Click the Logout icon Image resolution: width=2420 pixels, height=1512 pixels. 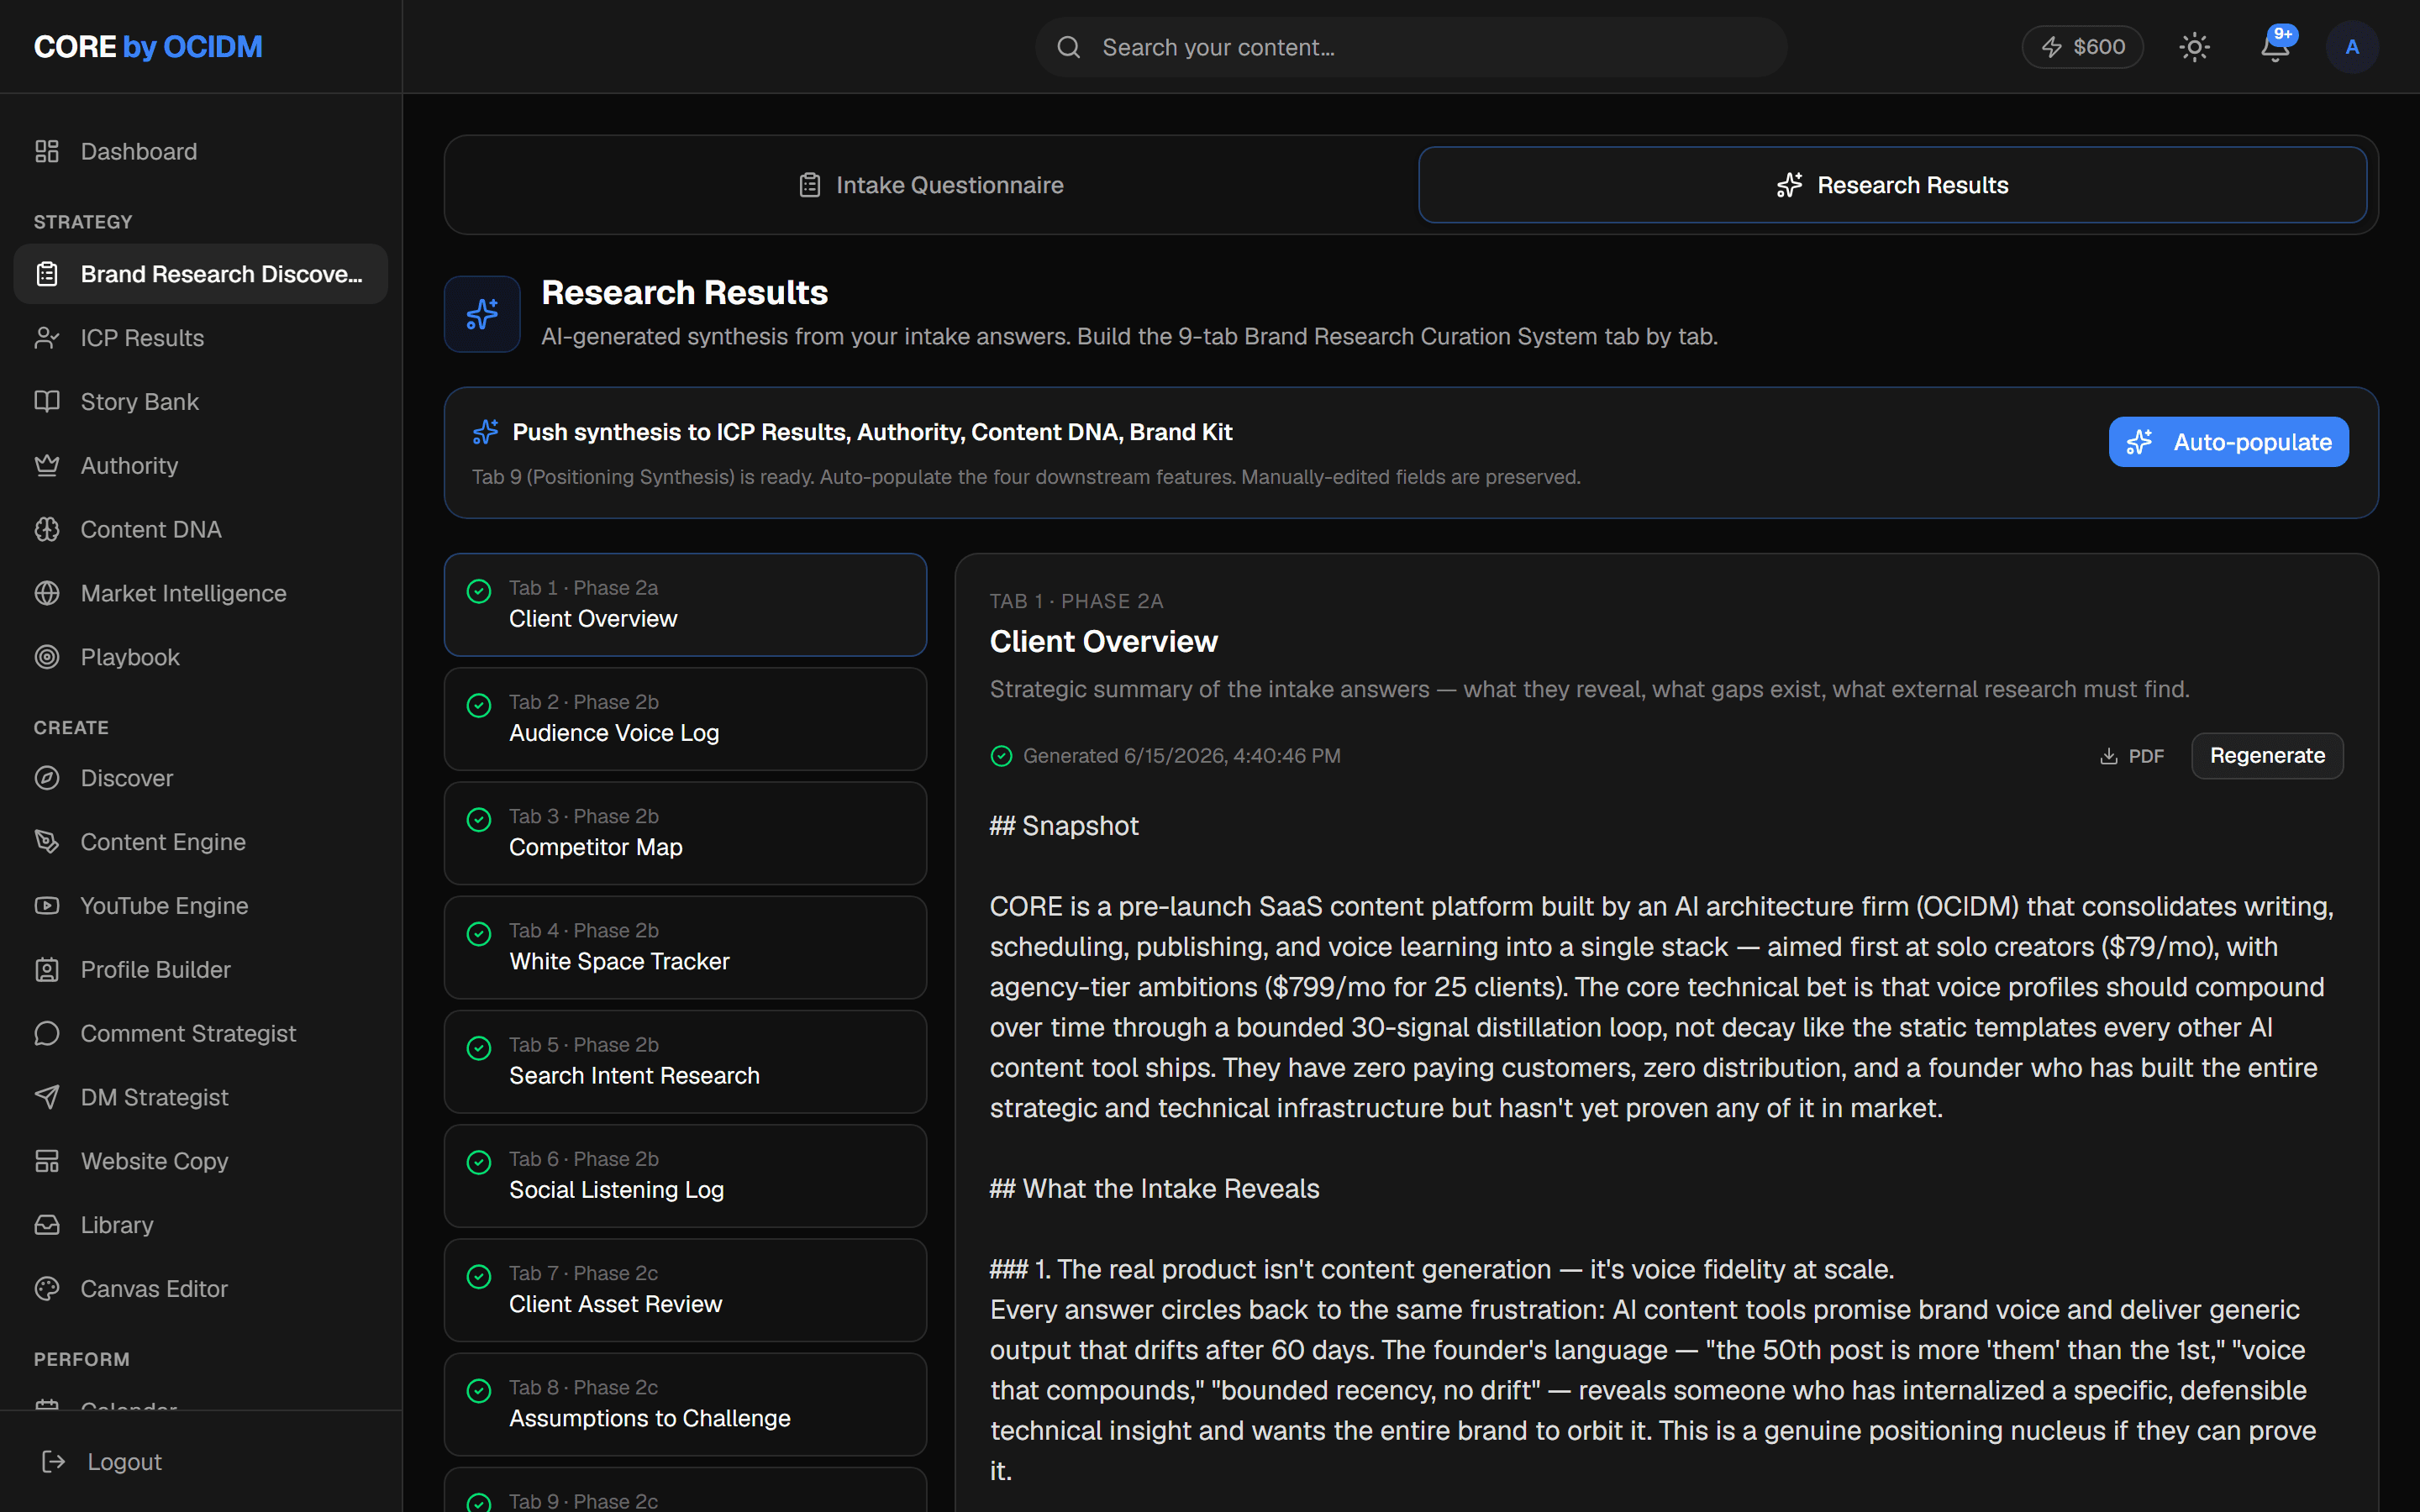coord(54,1462)
